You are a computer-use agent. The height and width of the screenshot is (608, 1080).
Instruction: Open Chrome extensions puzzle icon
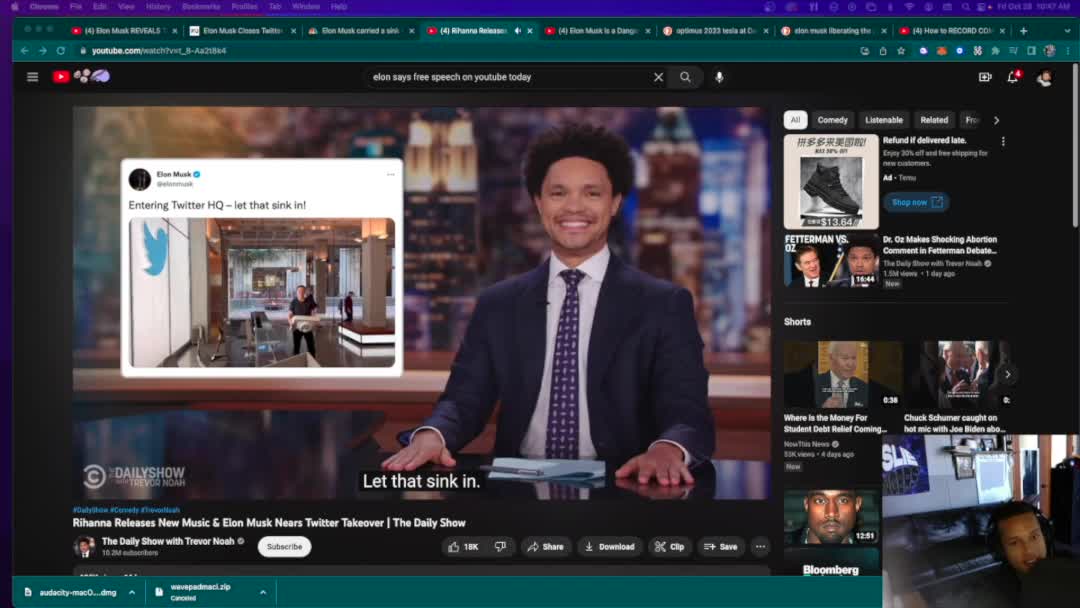coord(995,51)
